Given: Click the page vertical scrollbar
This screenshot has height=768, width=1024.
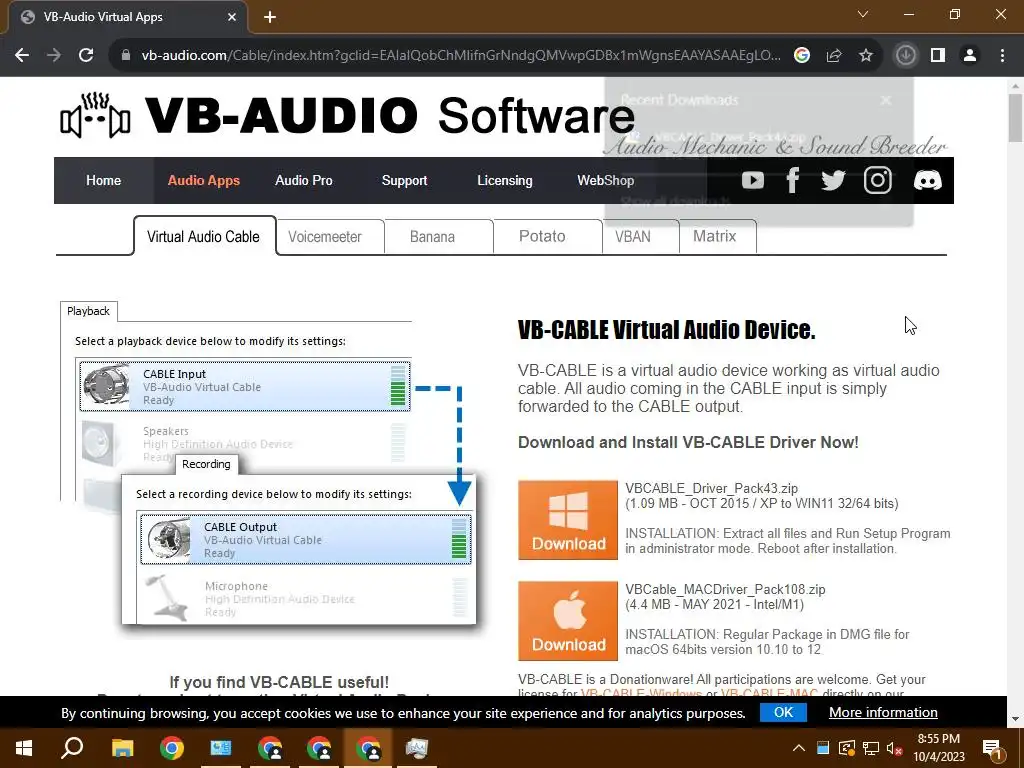Looking at the screenshot, I should click(x=1015, y=118).
